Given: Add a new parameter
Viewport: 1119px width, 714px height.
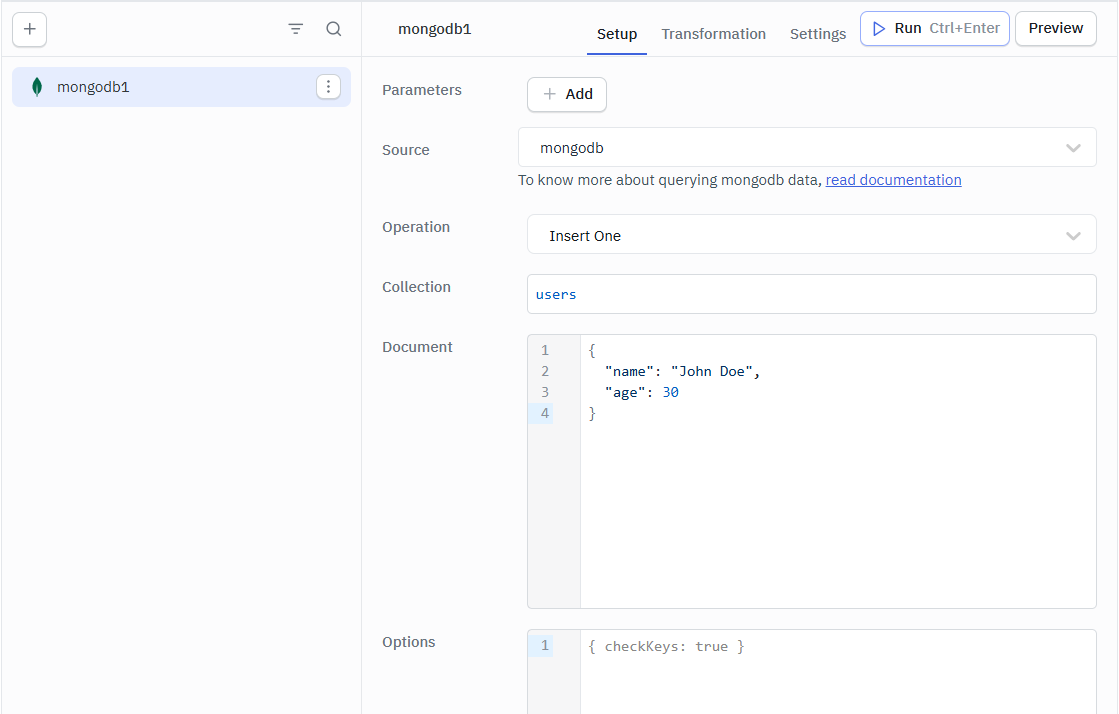Looking at the screenshot, I should pos(567,94).
